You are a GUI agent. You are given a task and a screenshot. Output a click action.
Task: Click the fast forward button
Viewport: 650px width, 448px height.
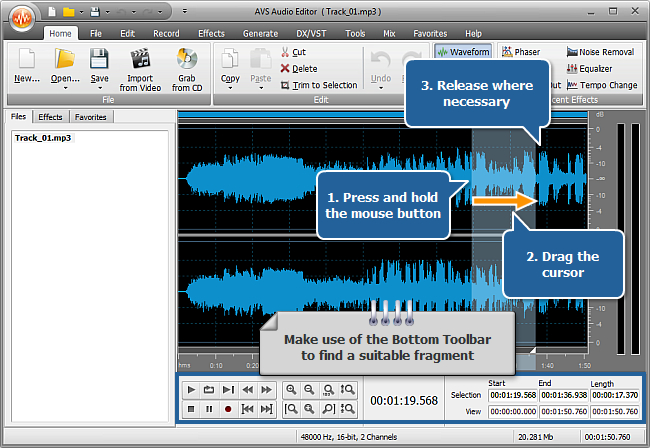point(266,390)
